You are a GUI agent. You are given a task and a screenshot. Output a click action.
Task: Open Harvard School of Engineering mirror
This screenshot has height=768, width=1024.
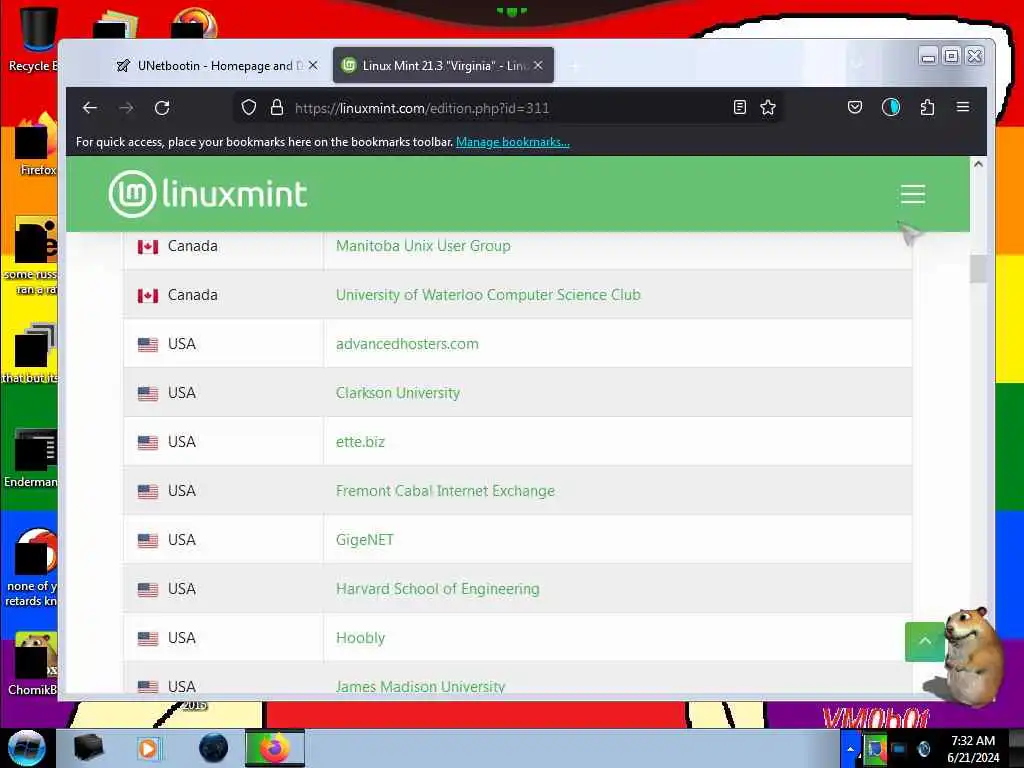[x=438, y=588]
